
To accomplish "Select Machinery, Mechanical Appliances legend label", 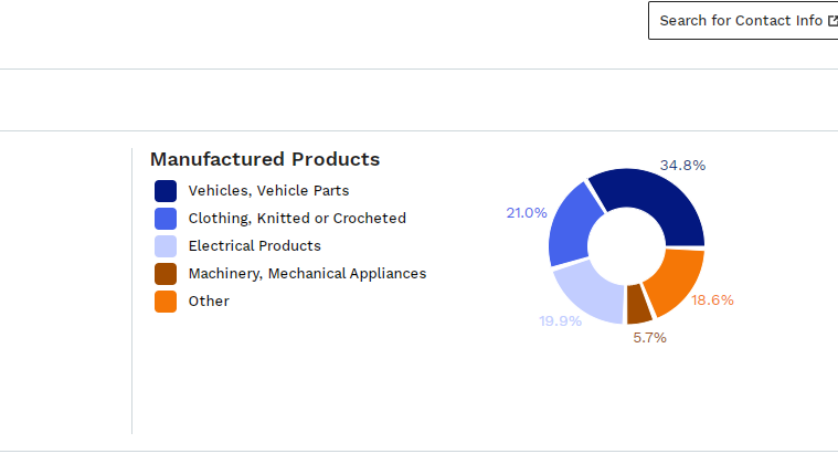I will click(307, 274).
